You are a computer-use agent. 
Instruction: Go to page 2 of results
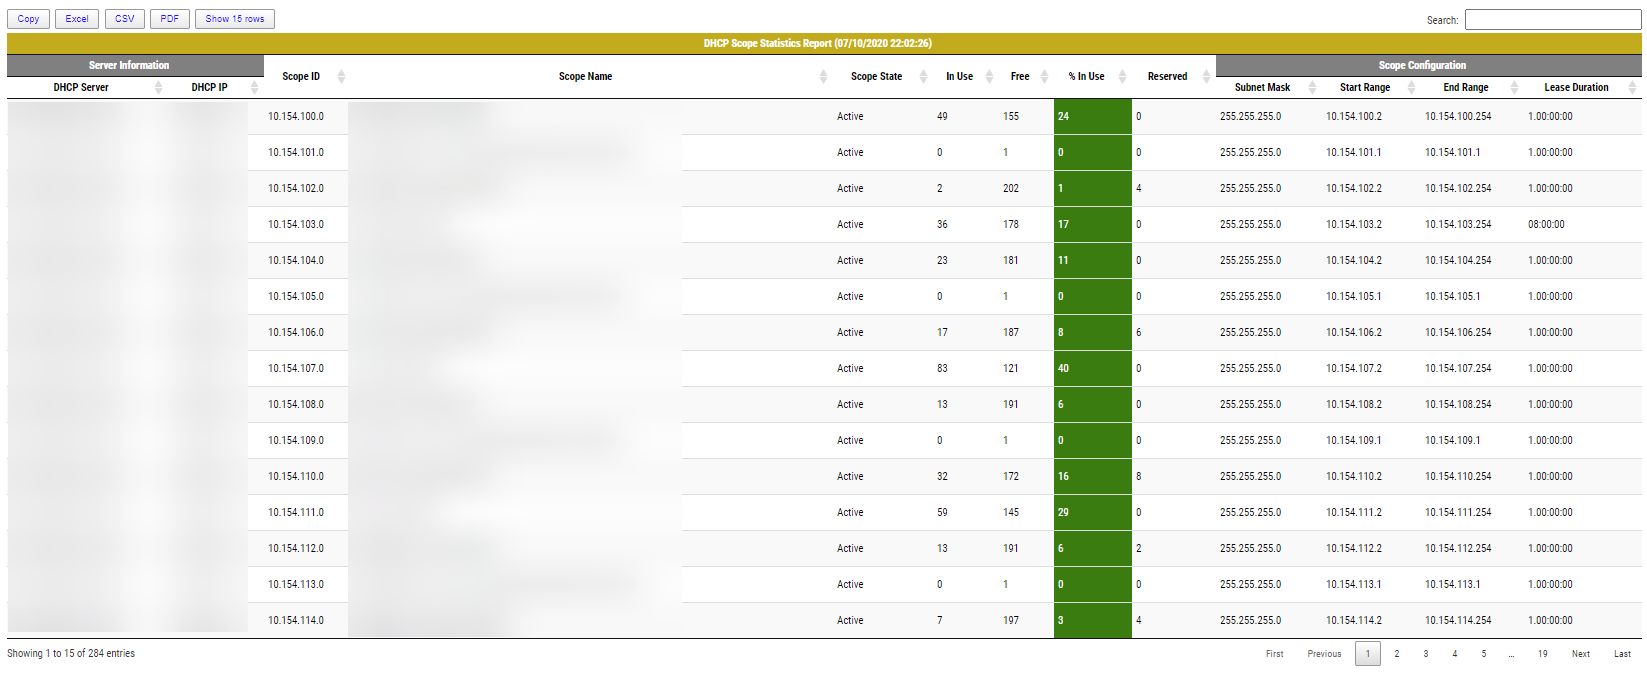coord(1397,654)
